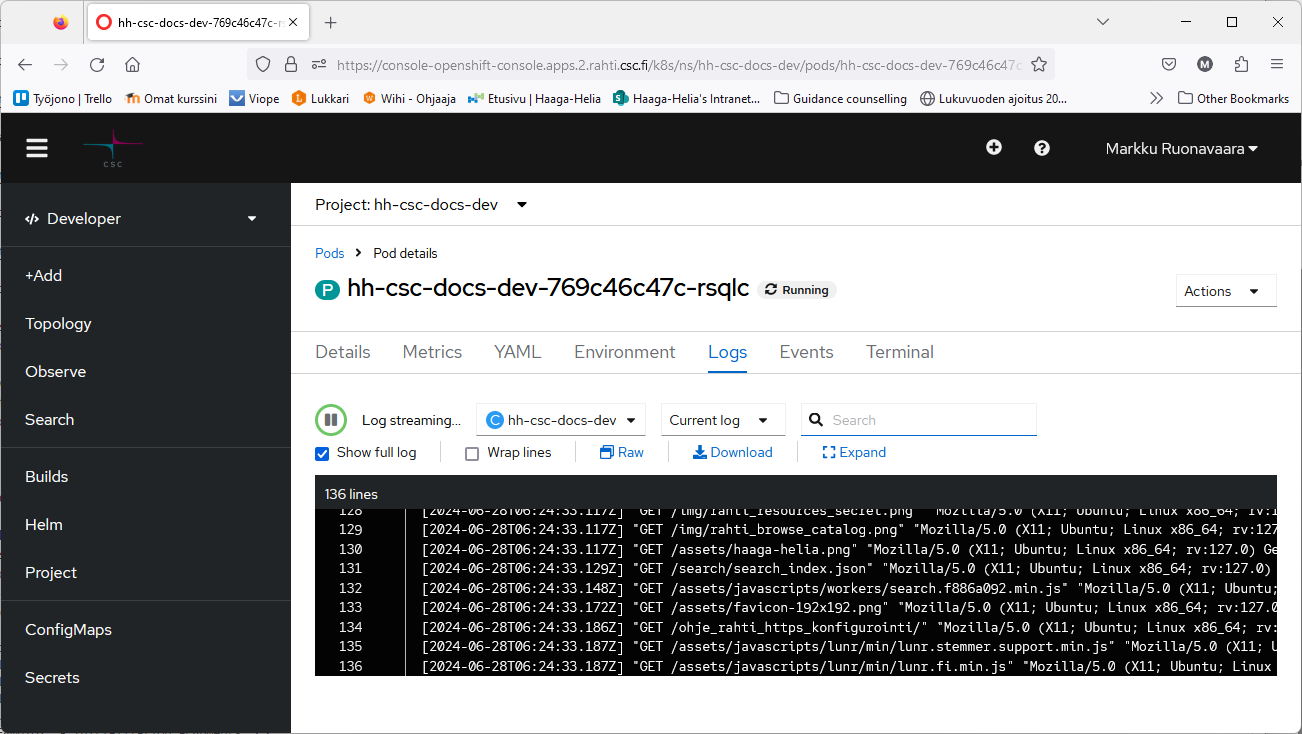This screenshot has width=1302, height=734.
Task: Bookmark this page with the star icon
Action: [x=1038, y=64]
